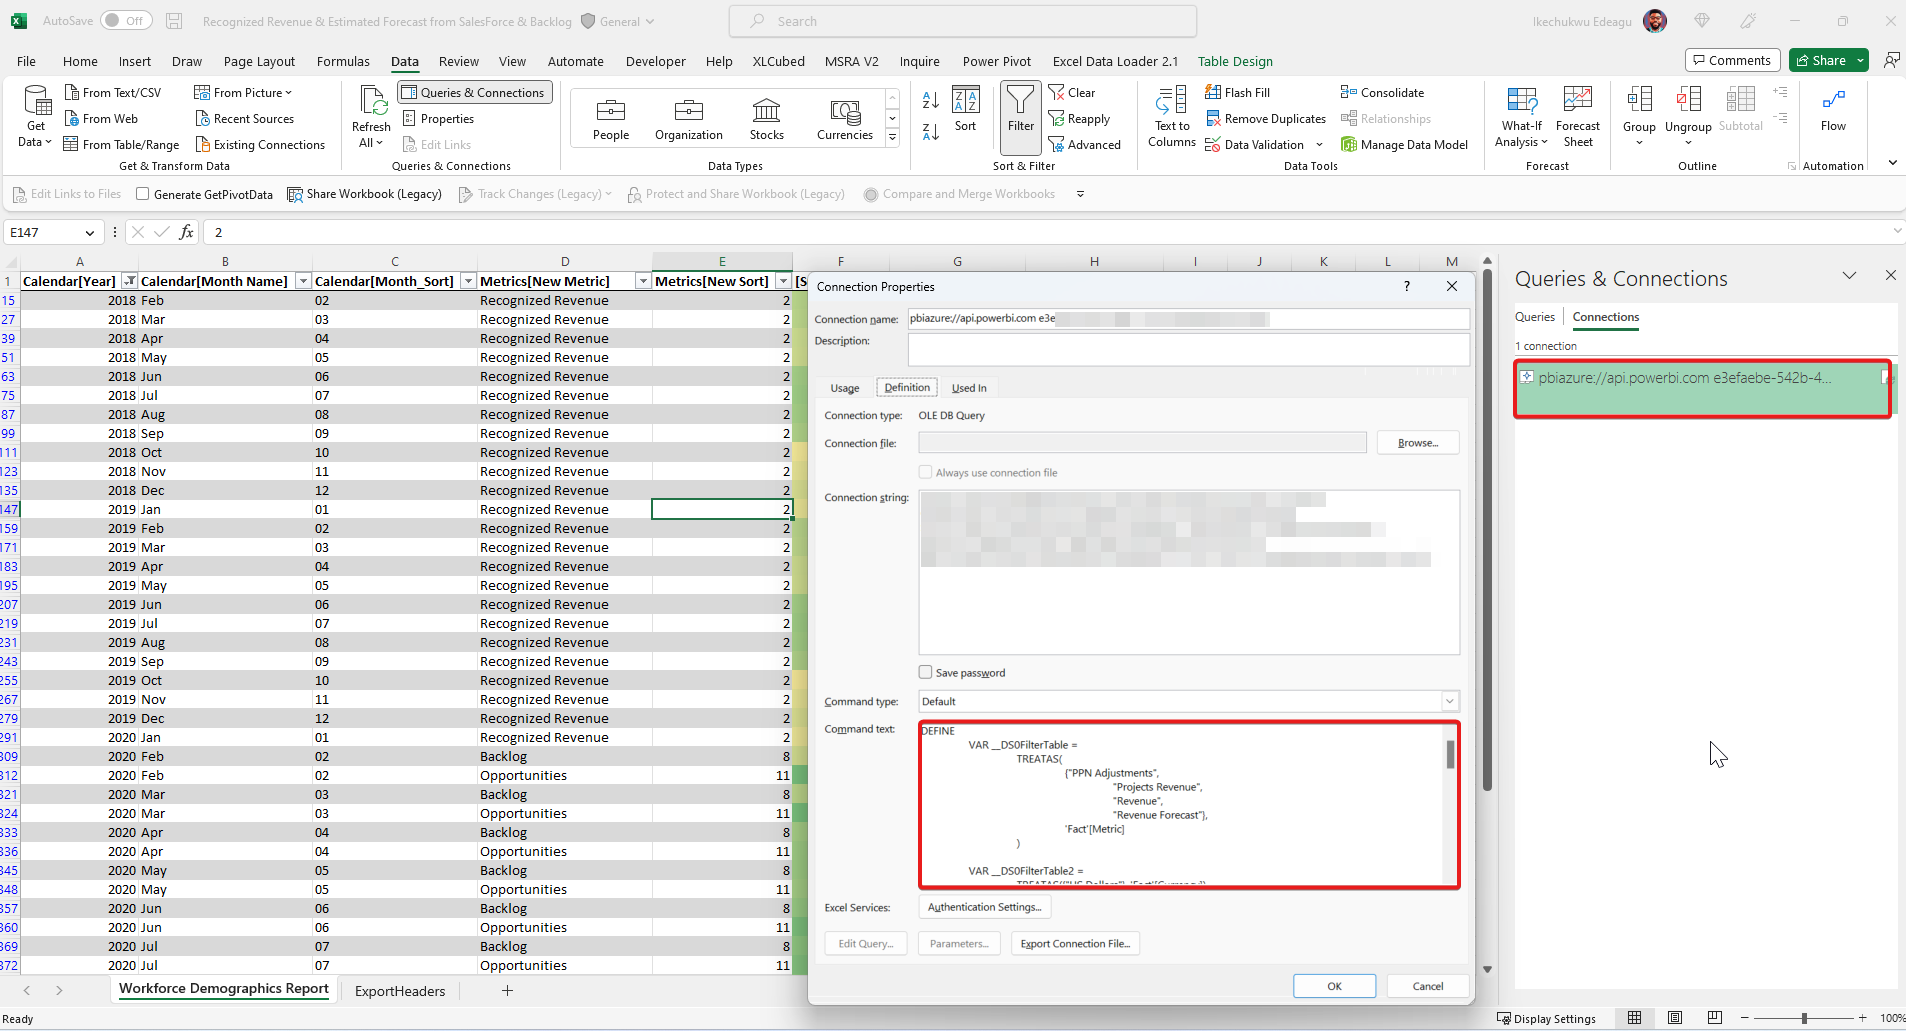Adjust the zoom slider handle
Image resolution: width=1906 pixels, height=1031 pixels.
[1804, 1018]
